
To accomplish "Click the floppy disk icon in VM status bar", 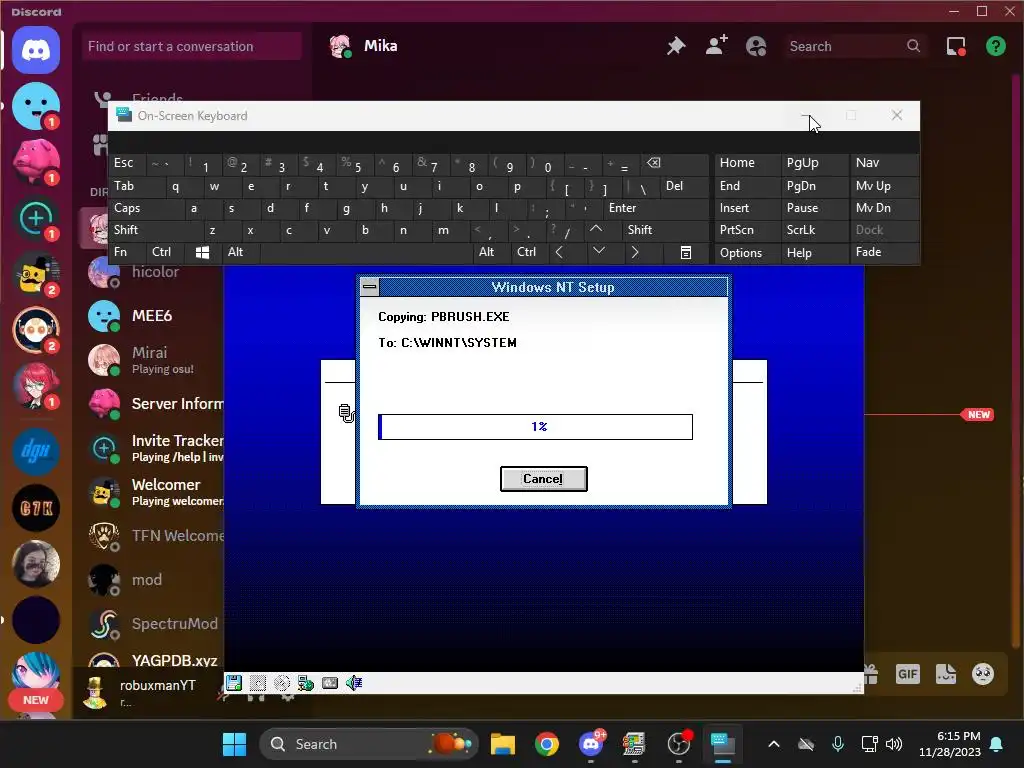I will click(234, 683).
